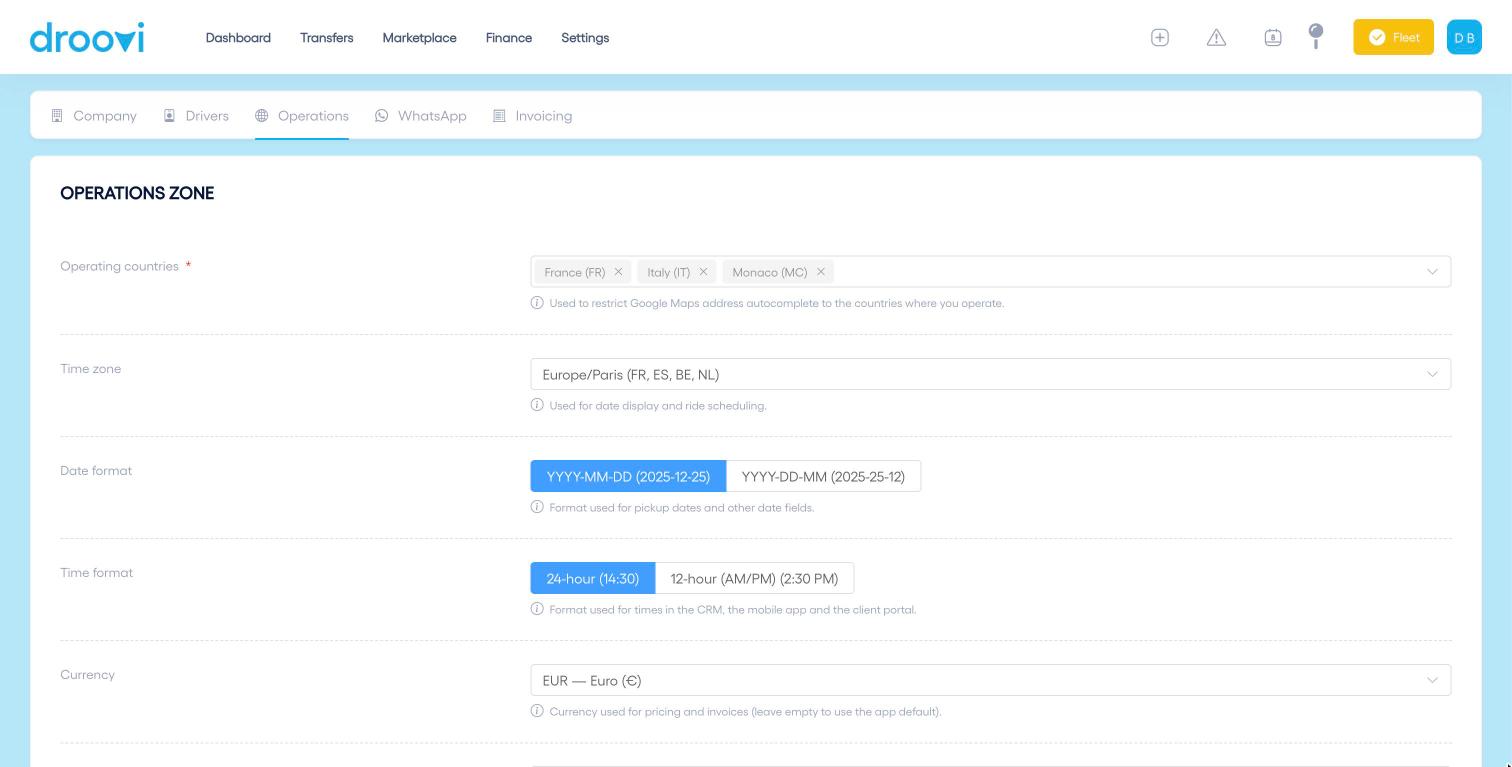The width and height of the screenshot is (1512, 767).
Task: Open the DB user avatar menu
Action: [1464, 37]
